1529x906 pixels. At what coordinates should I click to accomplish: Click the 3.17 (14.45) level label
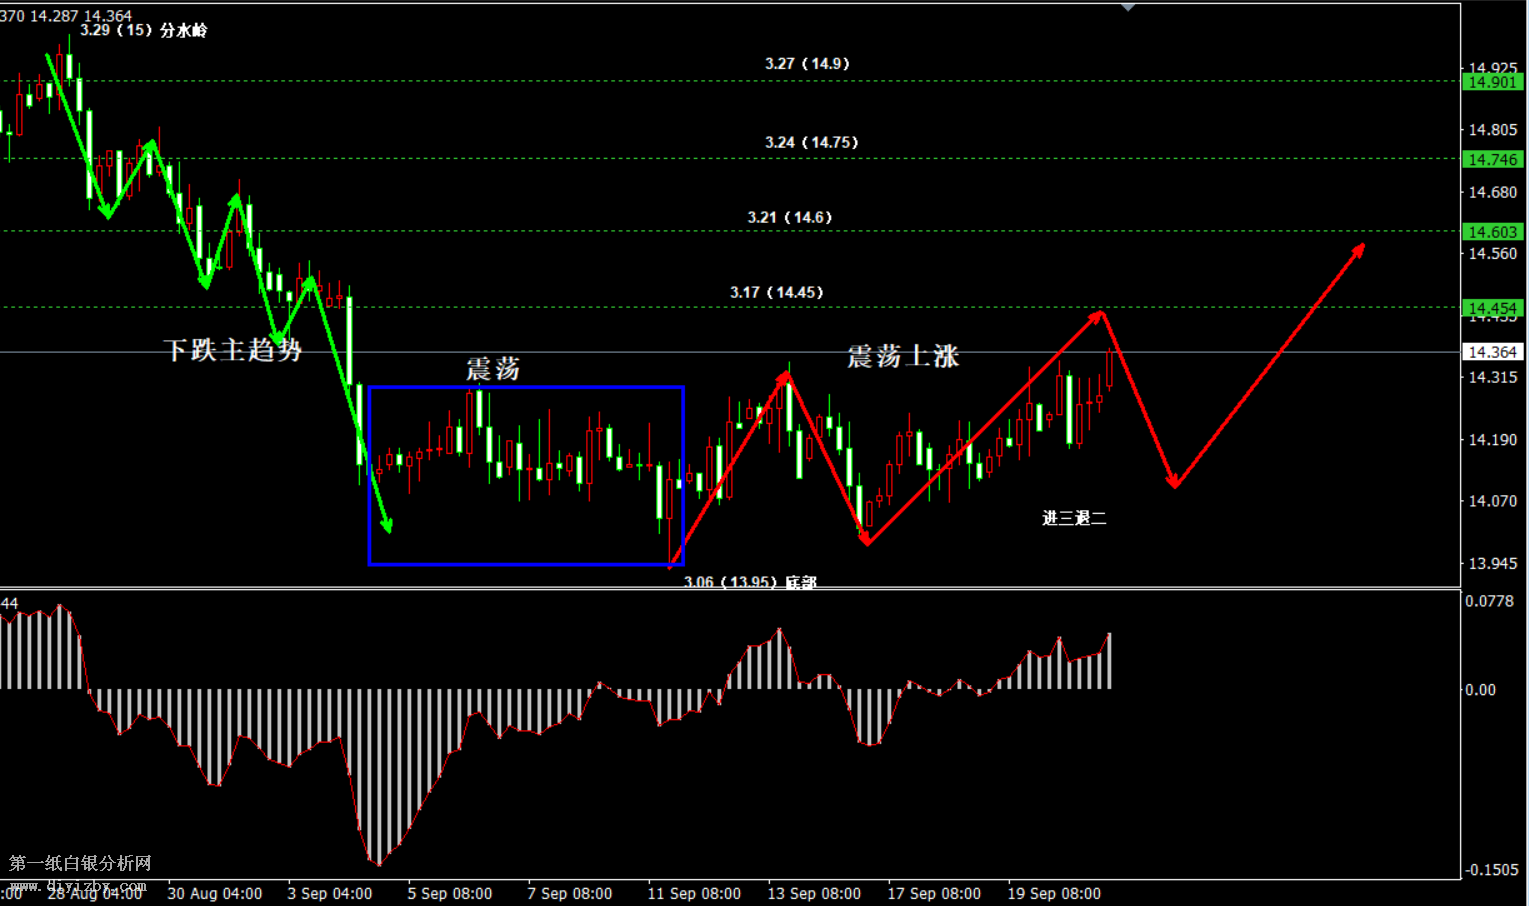(776, 292)
